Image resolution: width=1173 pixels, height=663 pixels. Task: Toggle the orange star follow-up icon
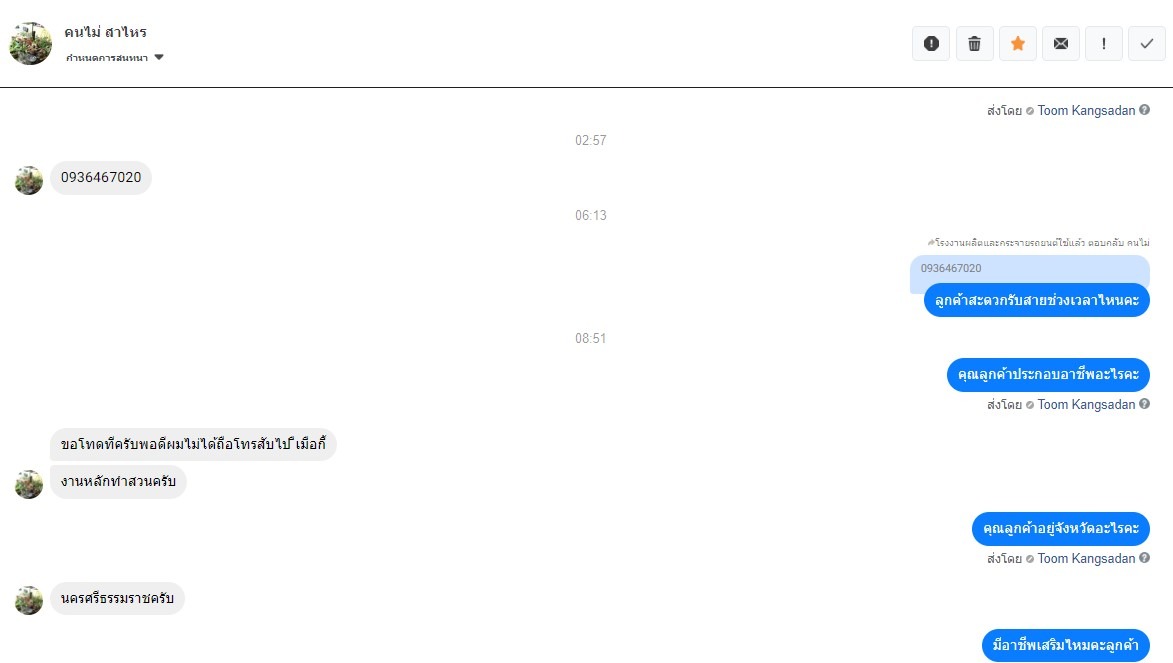pos(1017,43)
